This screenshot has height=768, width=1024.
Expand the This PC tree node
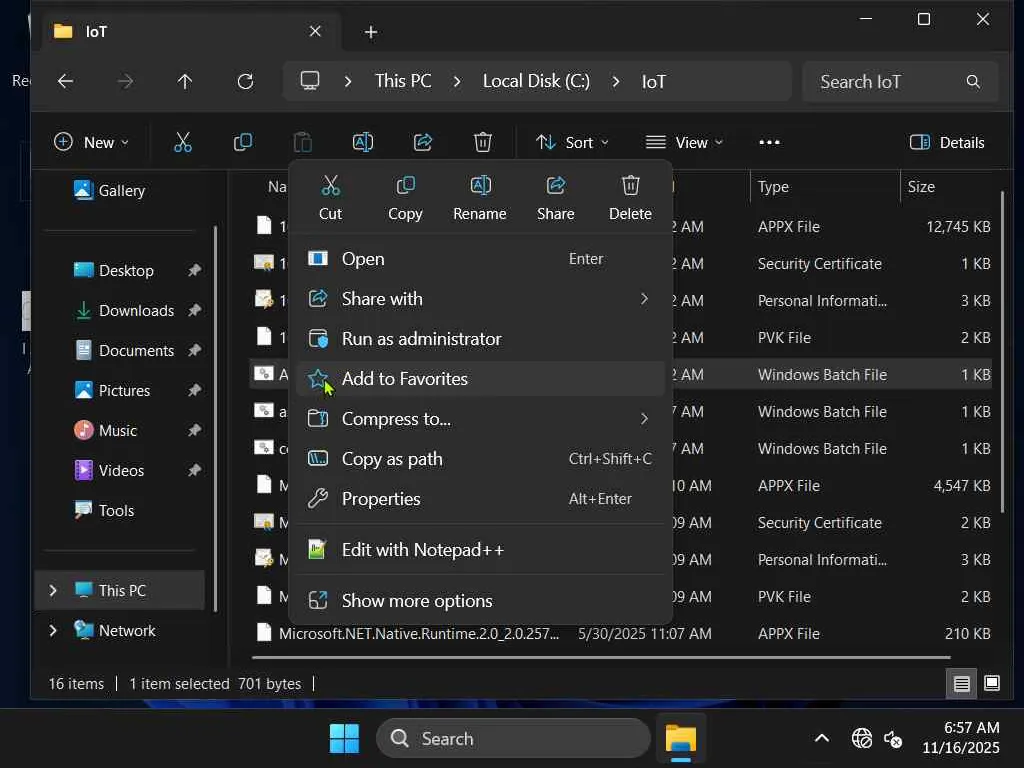[53, 591]
